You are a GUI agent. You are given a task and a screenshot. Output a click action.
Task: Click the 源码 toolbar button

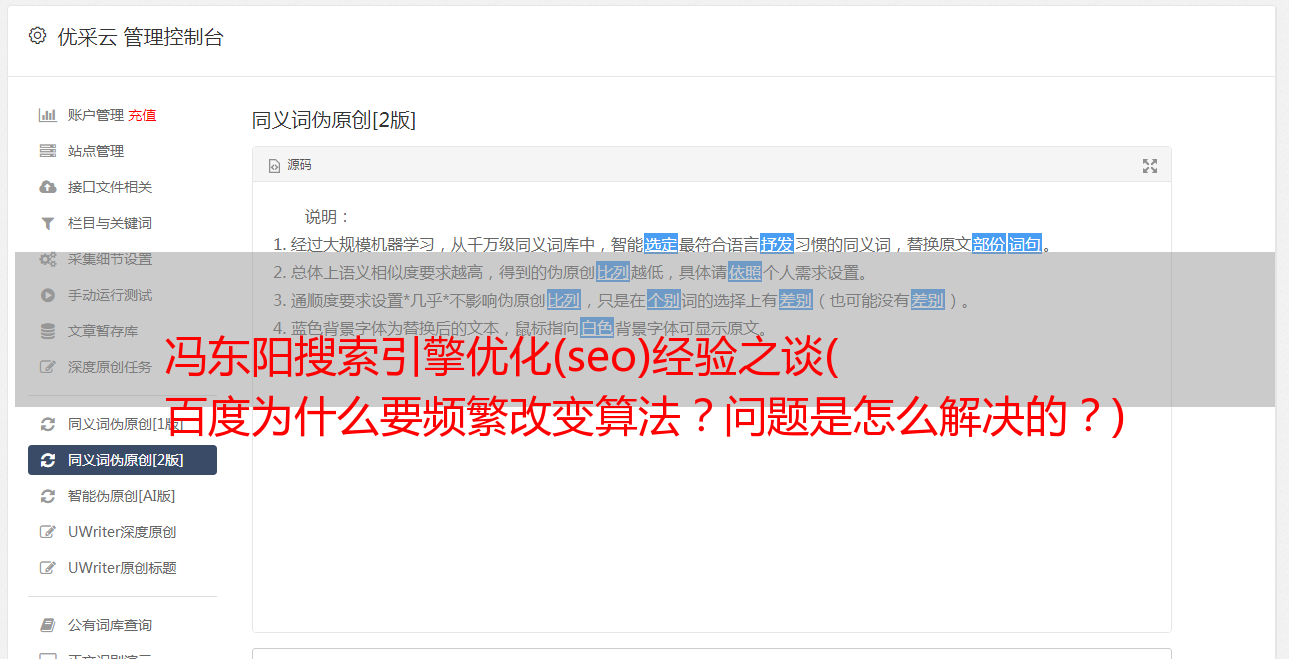coord(289,165)
